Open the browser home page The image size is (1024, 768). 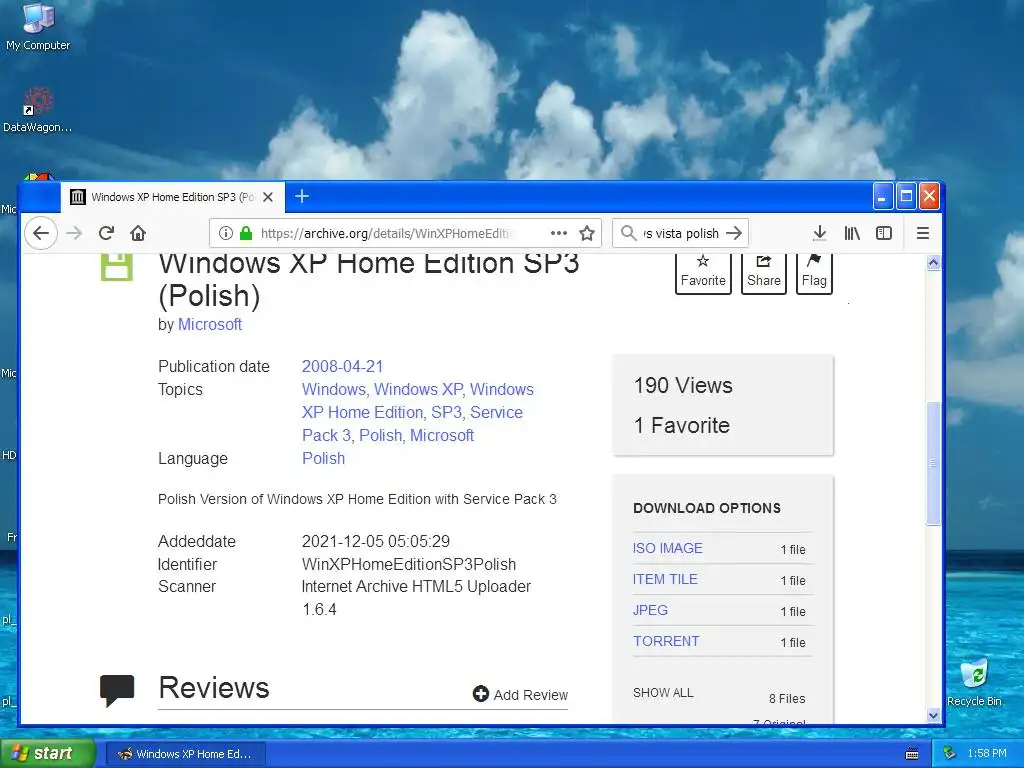(x=138, y=233)
